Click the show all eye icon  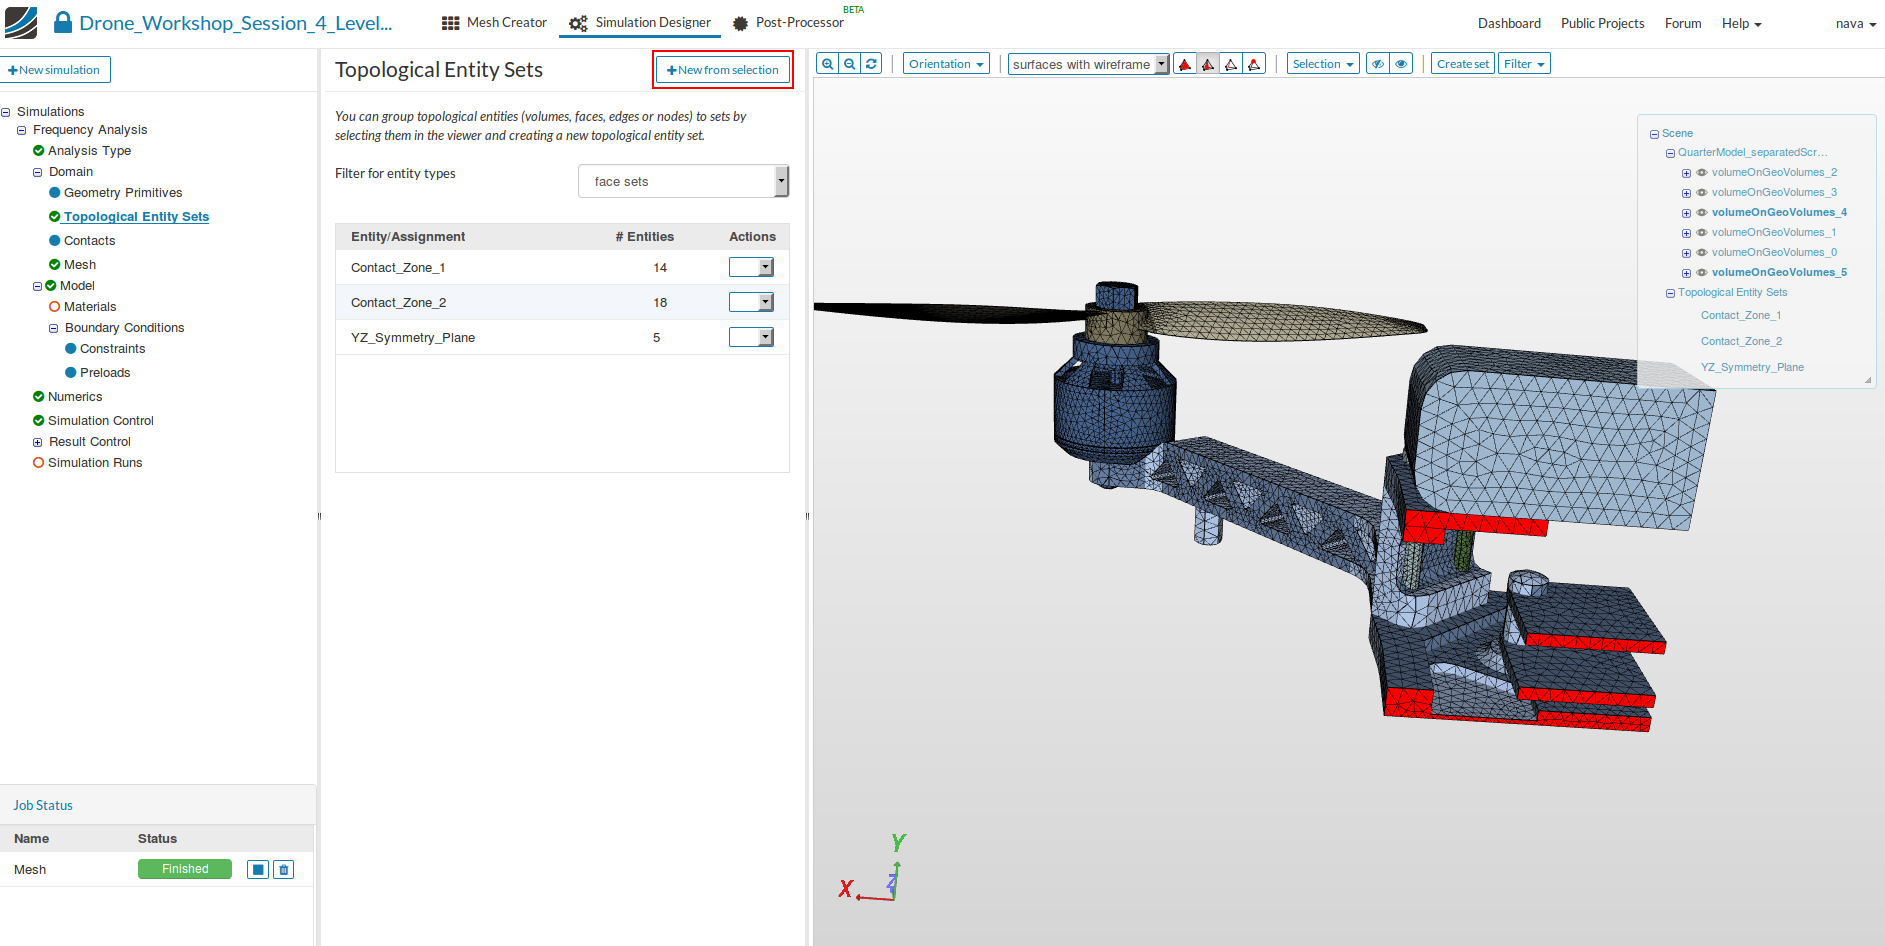pos(1401,64)
